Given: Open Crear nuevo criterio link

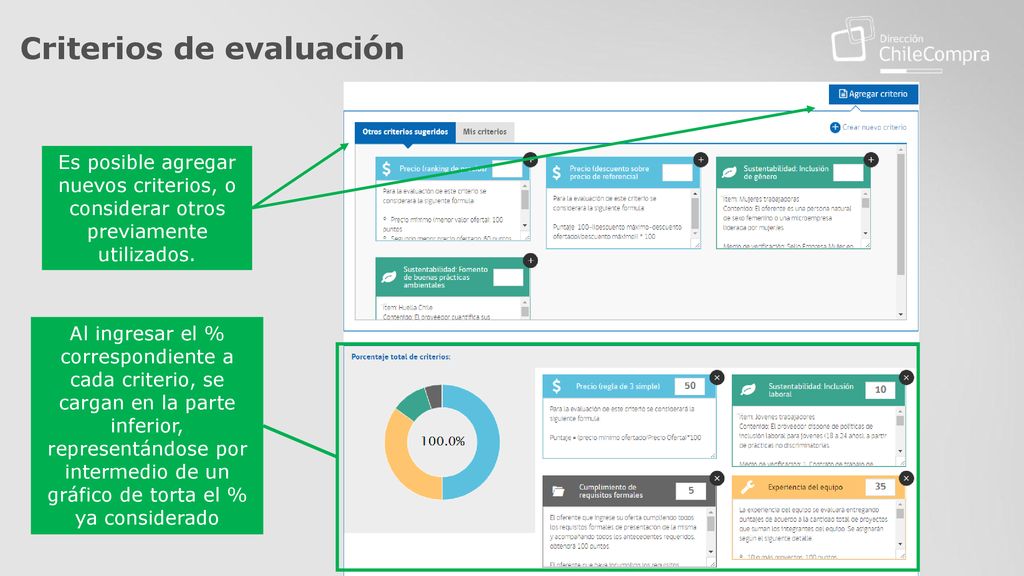Looking at the screenshot, I should [x=874, y=127].
